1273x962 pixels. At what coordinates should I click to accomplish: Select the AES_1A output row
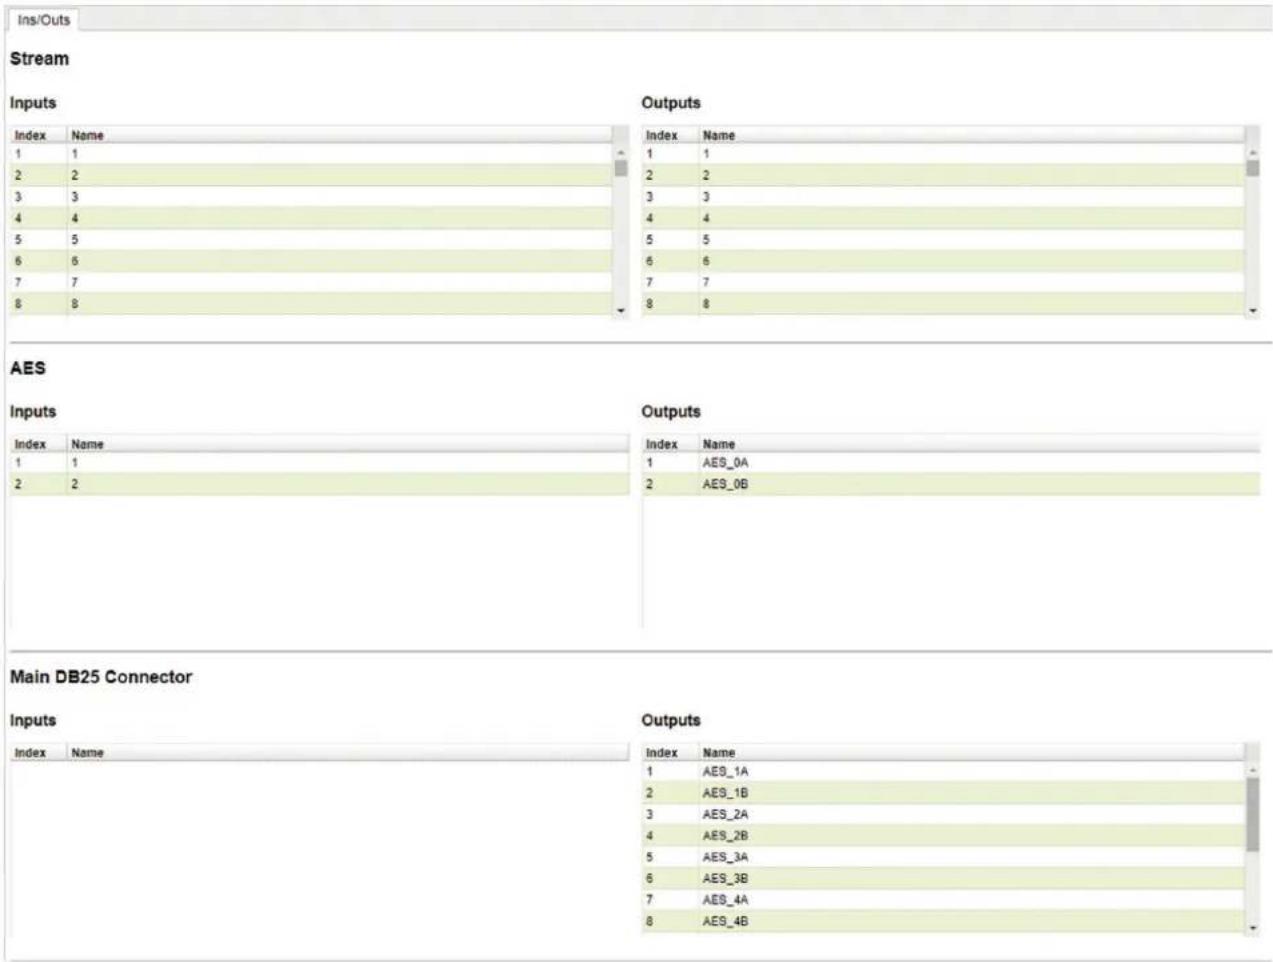point(943,772)
